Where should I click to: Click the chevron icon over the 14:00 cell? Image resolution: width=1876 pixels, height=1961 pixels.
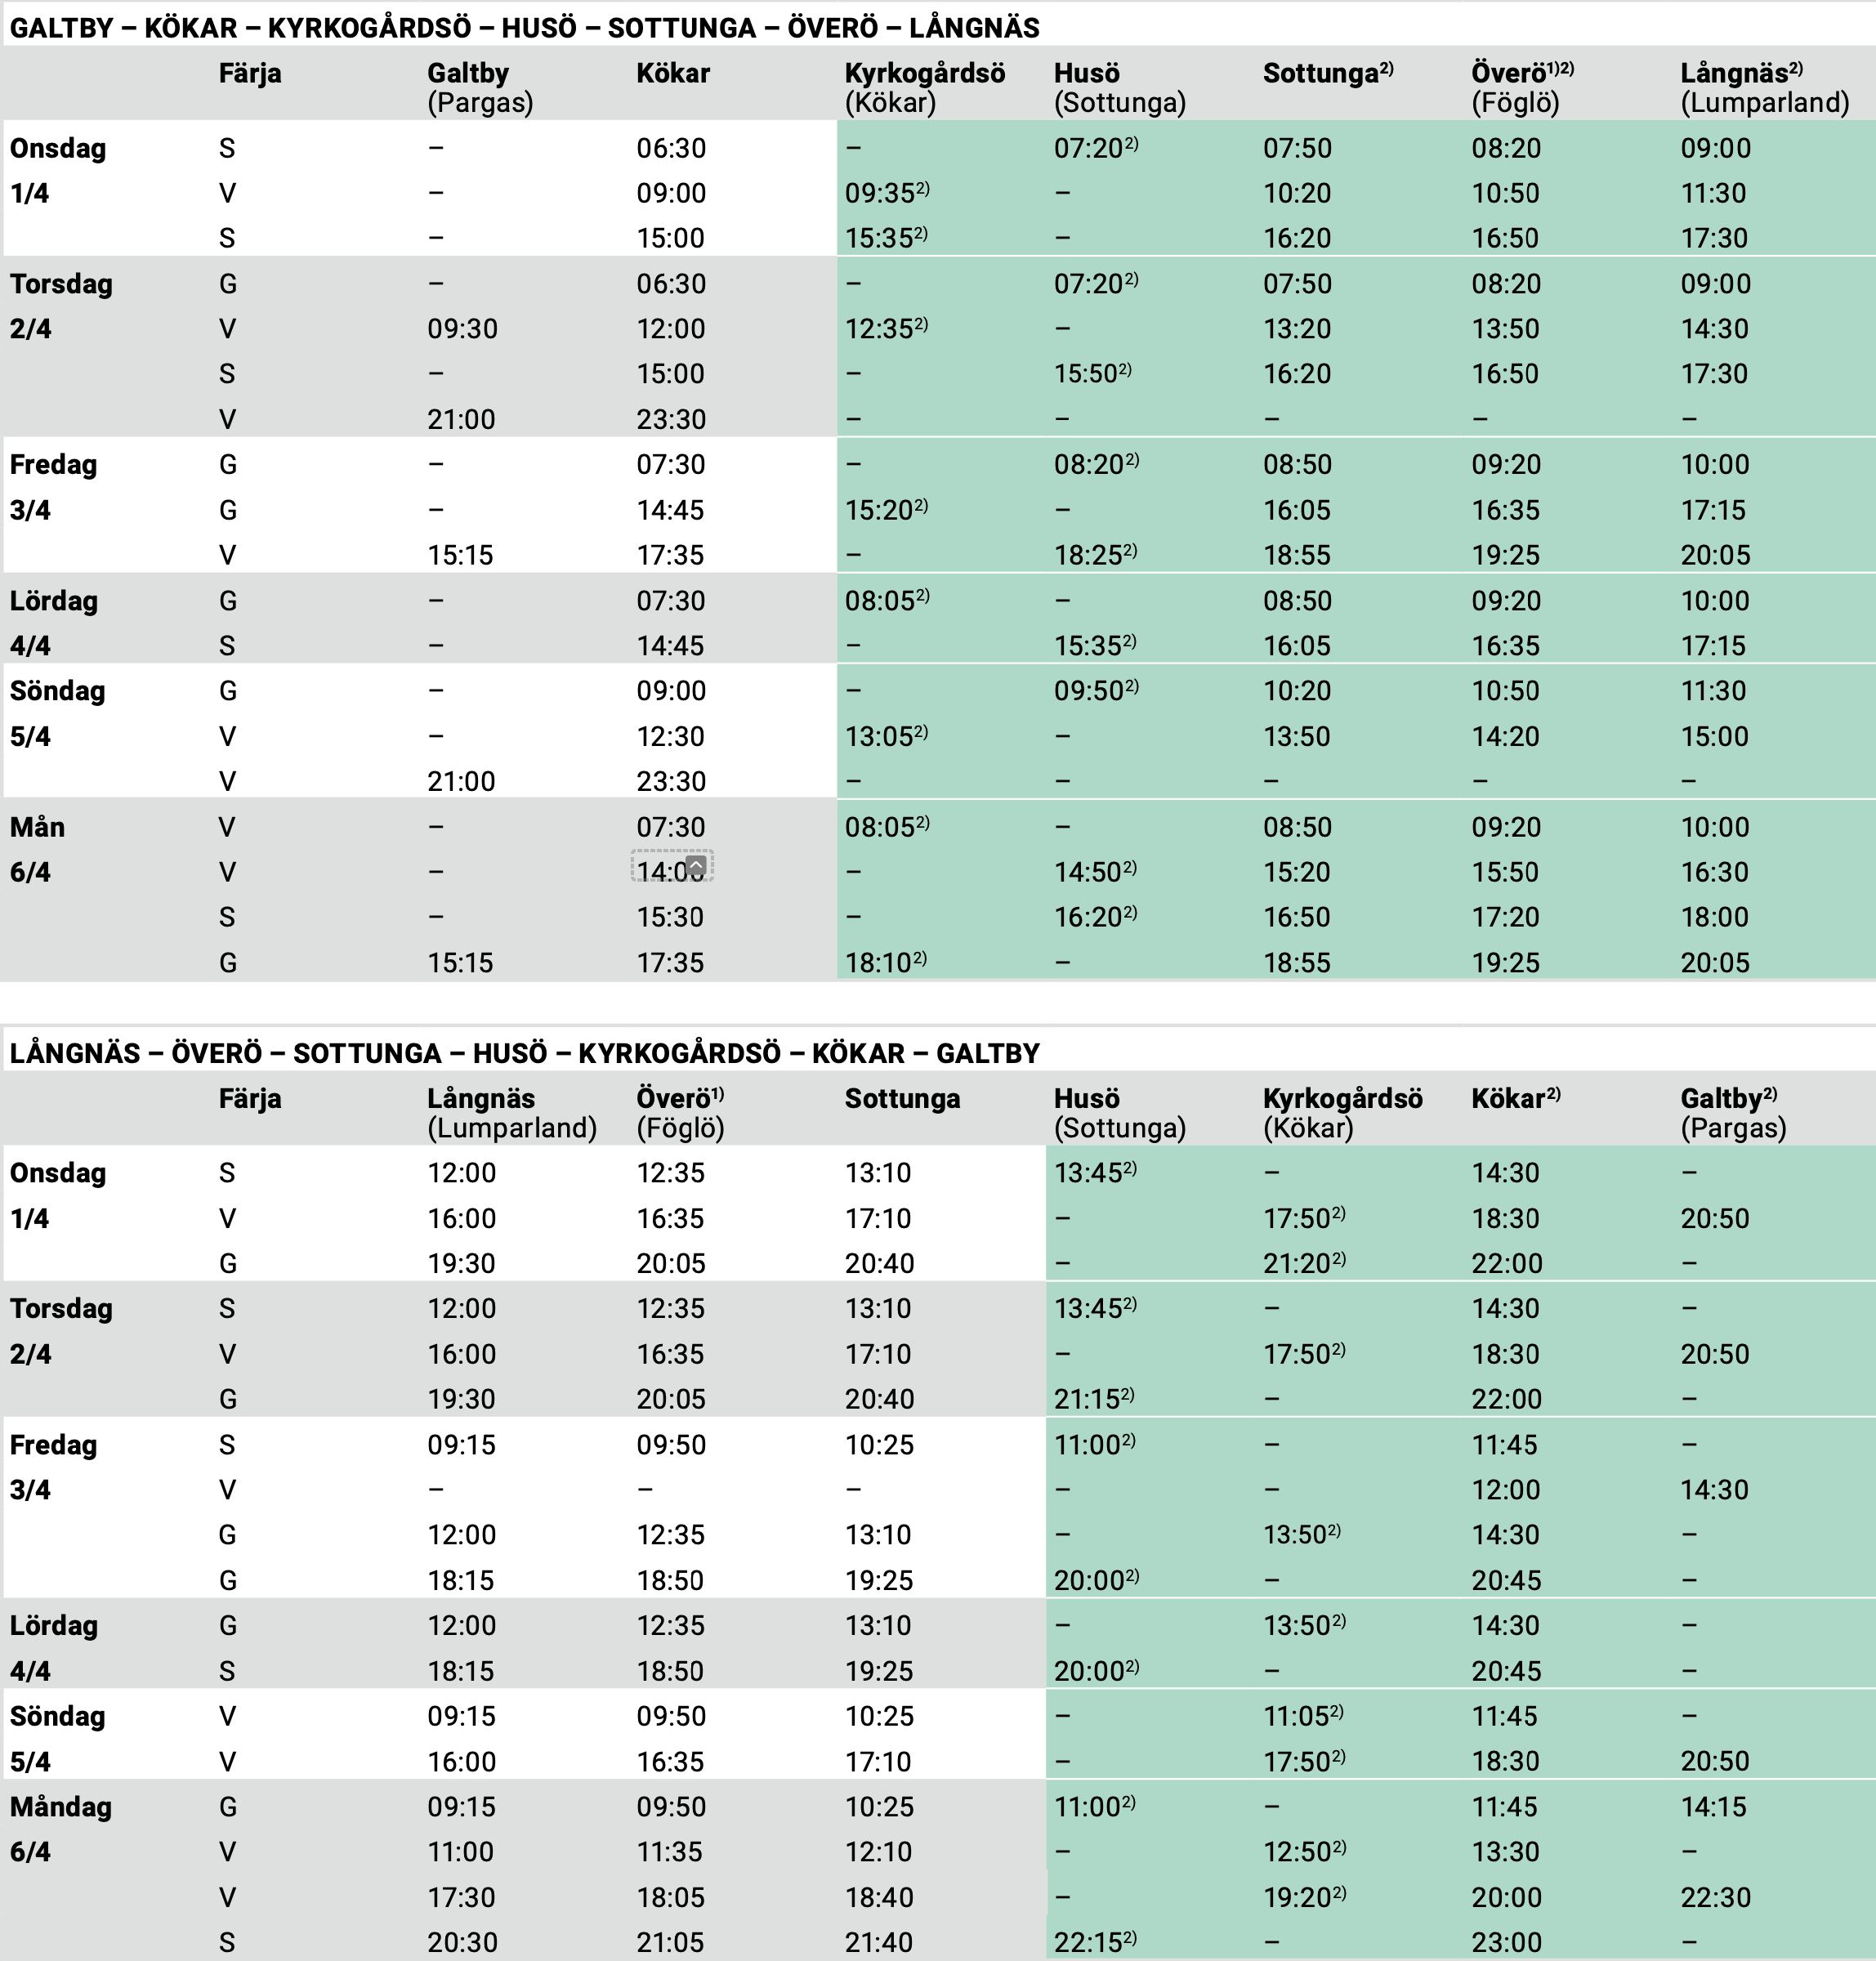(x=697, y=865)
